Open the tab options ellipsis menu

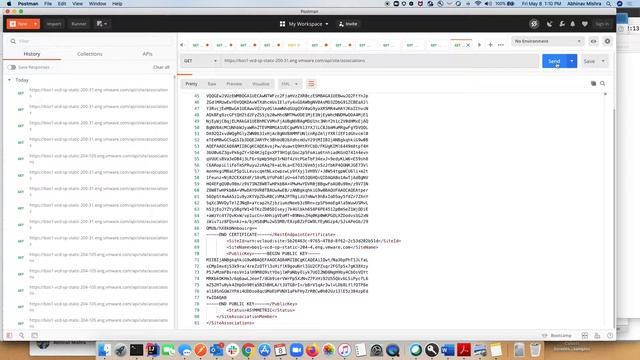tap(501, 45)
